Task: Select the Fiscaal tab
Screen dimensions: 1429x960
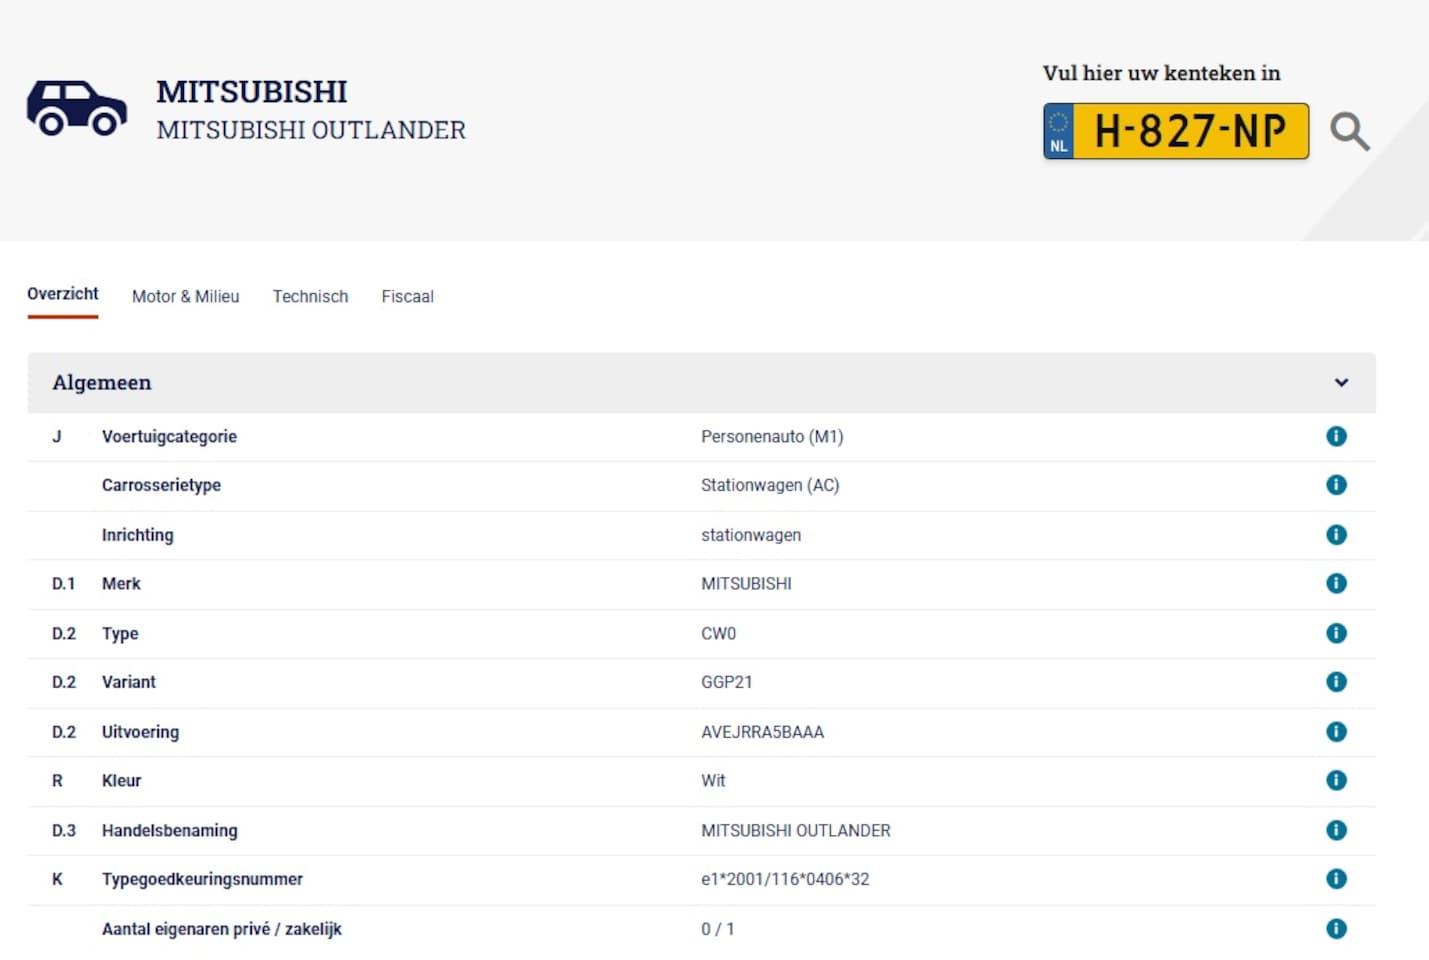Action: tap(407, 297)
